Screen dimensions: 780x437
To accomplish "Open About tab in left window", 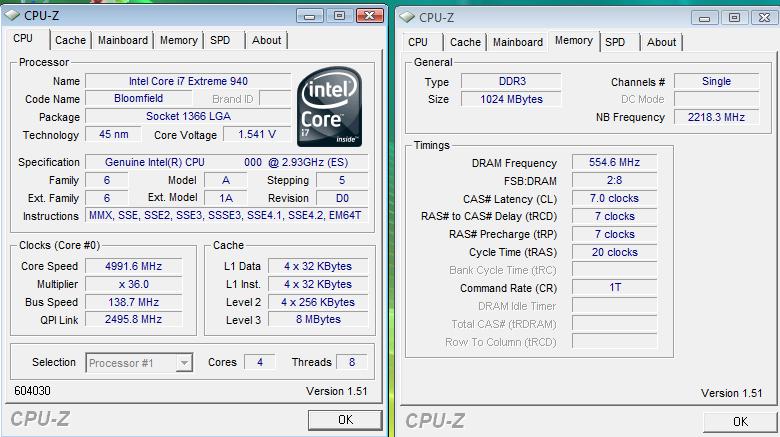I will (267, 40).
